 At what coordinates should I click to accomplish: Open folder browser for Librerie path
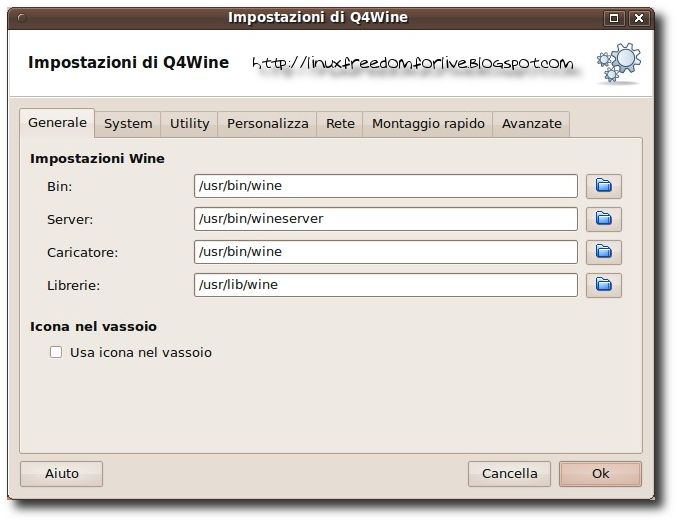(x=603, y=285)
